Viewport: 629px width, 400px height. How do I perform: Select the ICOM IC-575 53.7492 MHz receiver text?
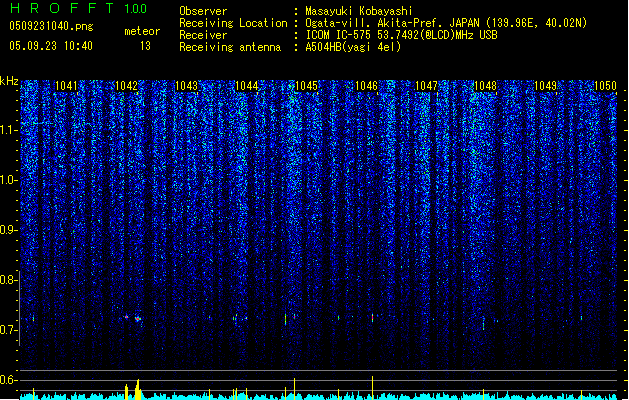[401, 35]
